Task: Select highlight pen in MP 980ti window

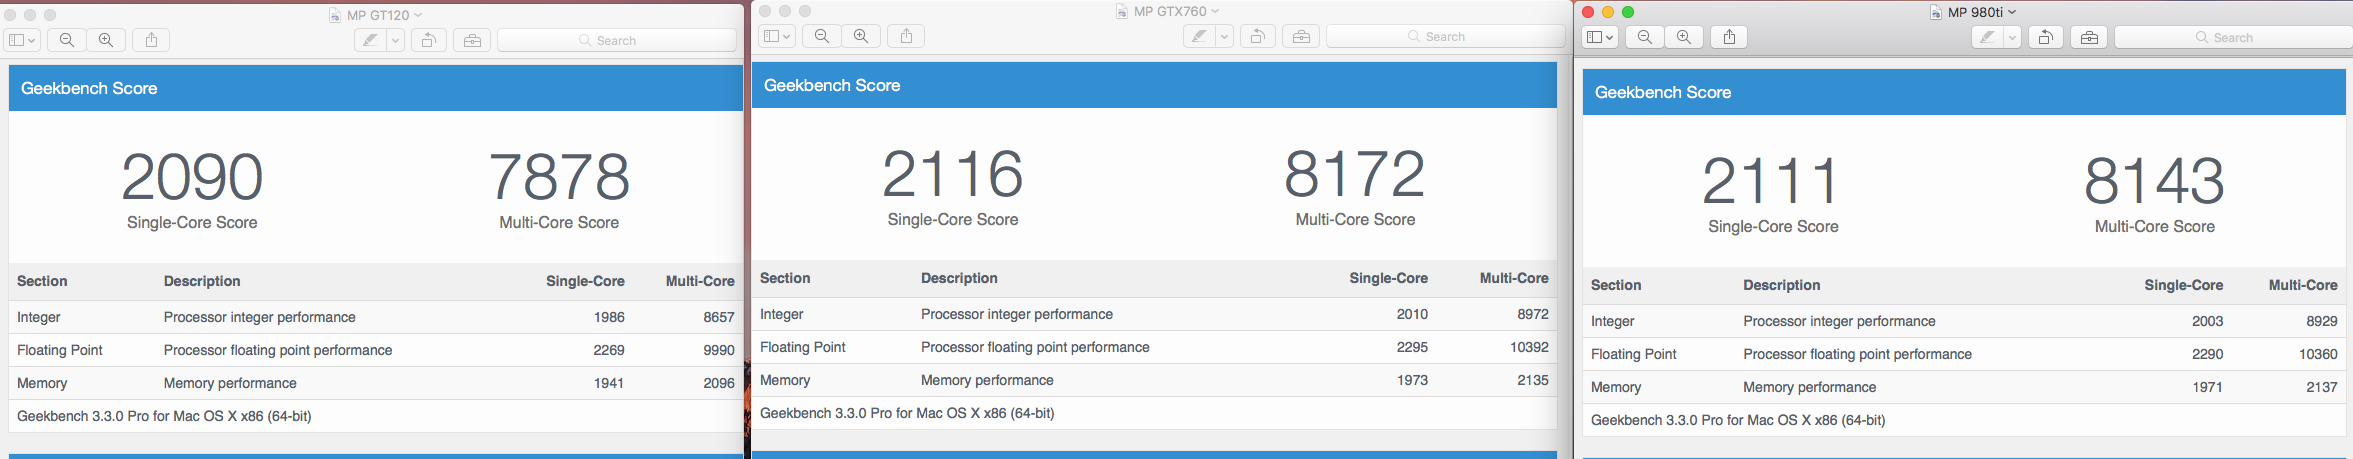Action: pyautogui.click(x=1987, y=37)
